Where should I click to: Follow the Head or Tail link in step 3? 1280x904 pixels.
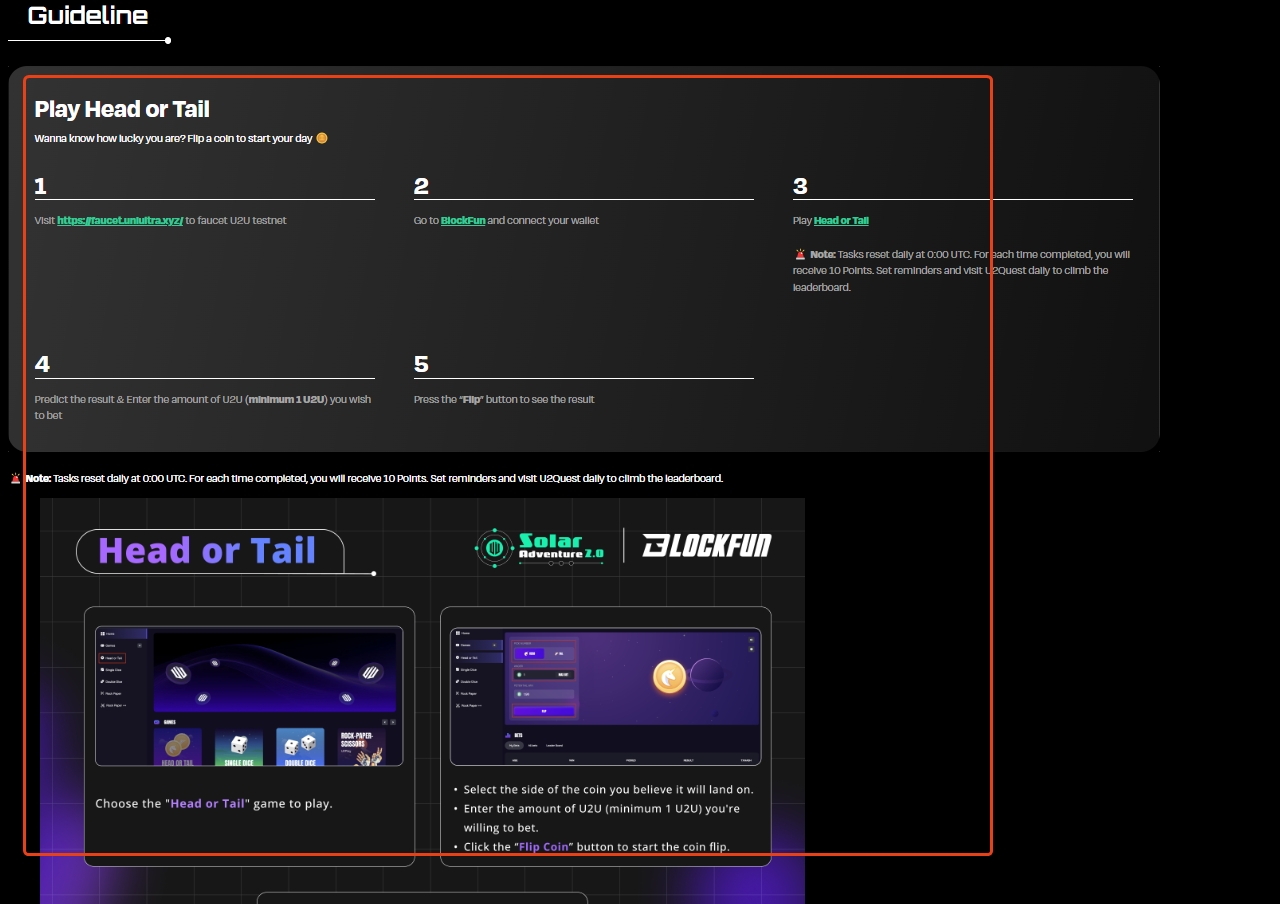click(x=841, y=220)
